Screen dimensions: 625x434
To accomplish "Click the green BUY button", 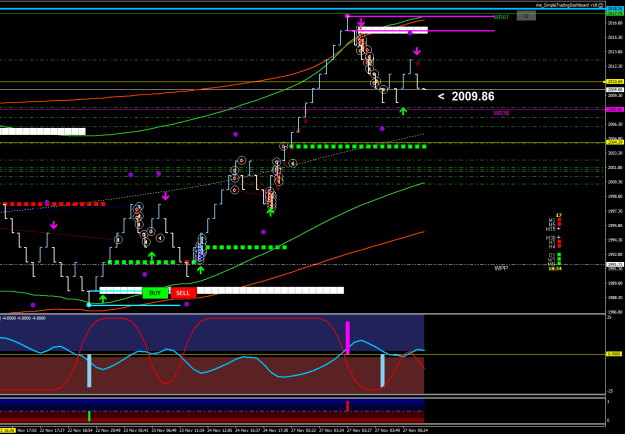I will tap(155, 293).
